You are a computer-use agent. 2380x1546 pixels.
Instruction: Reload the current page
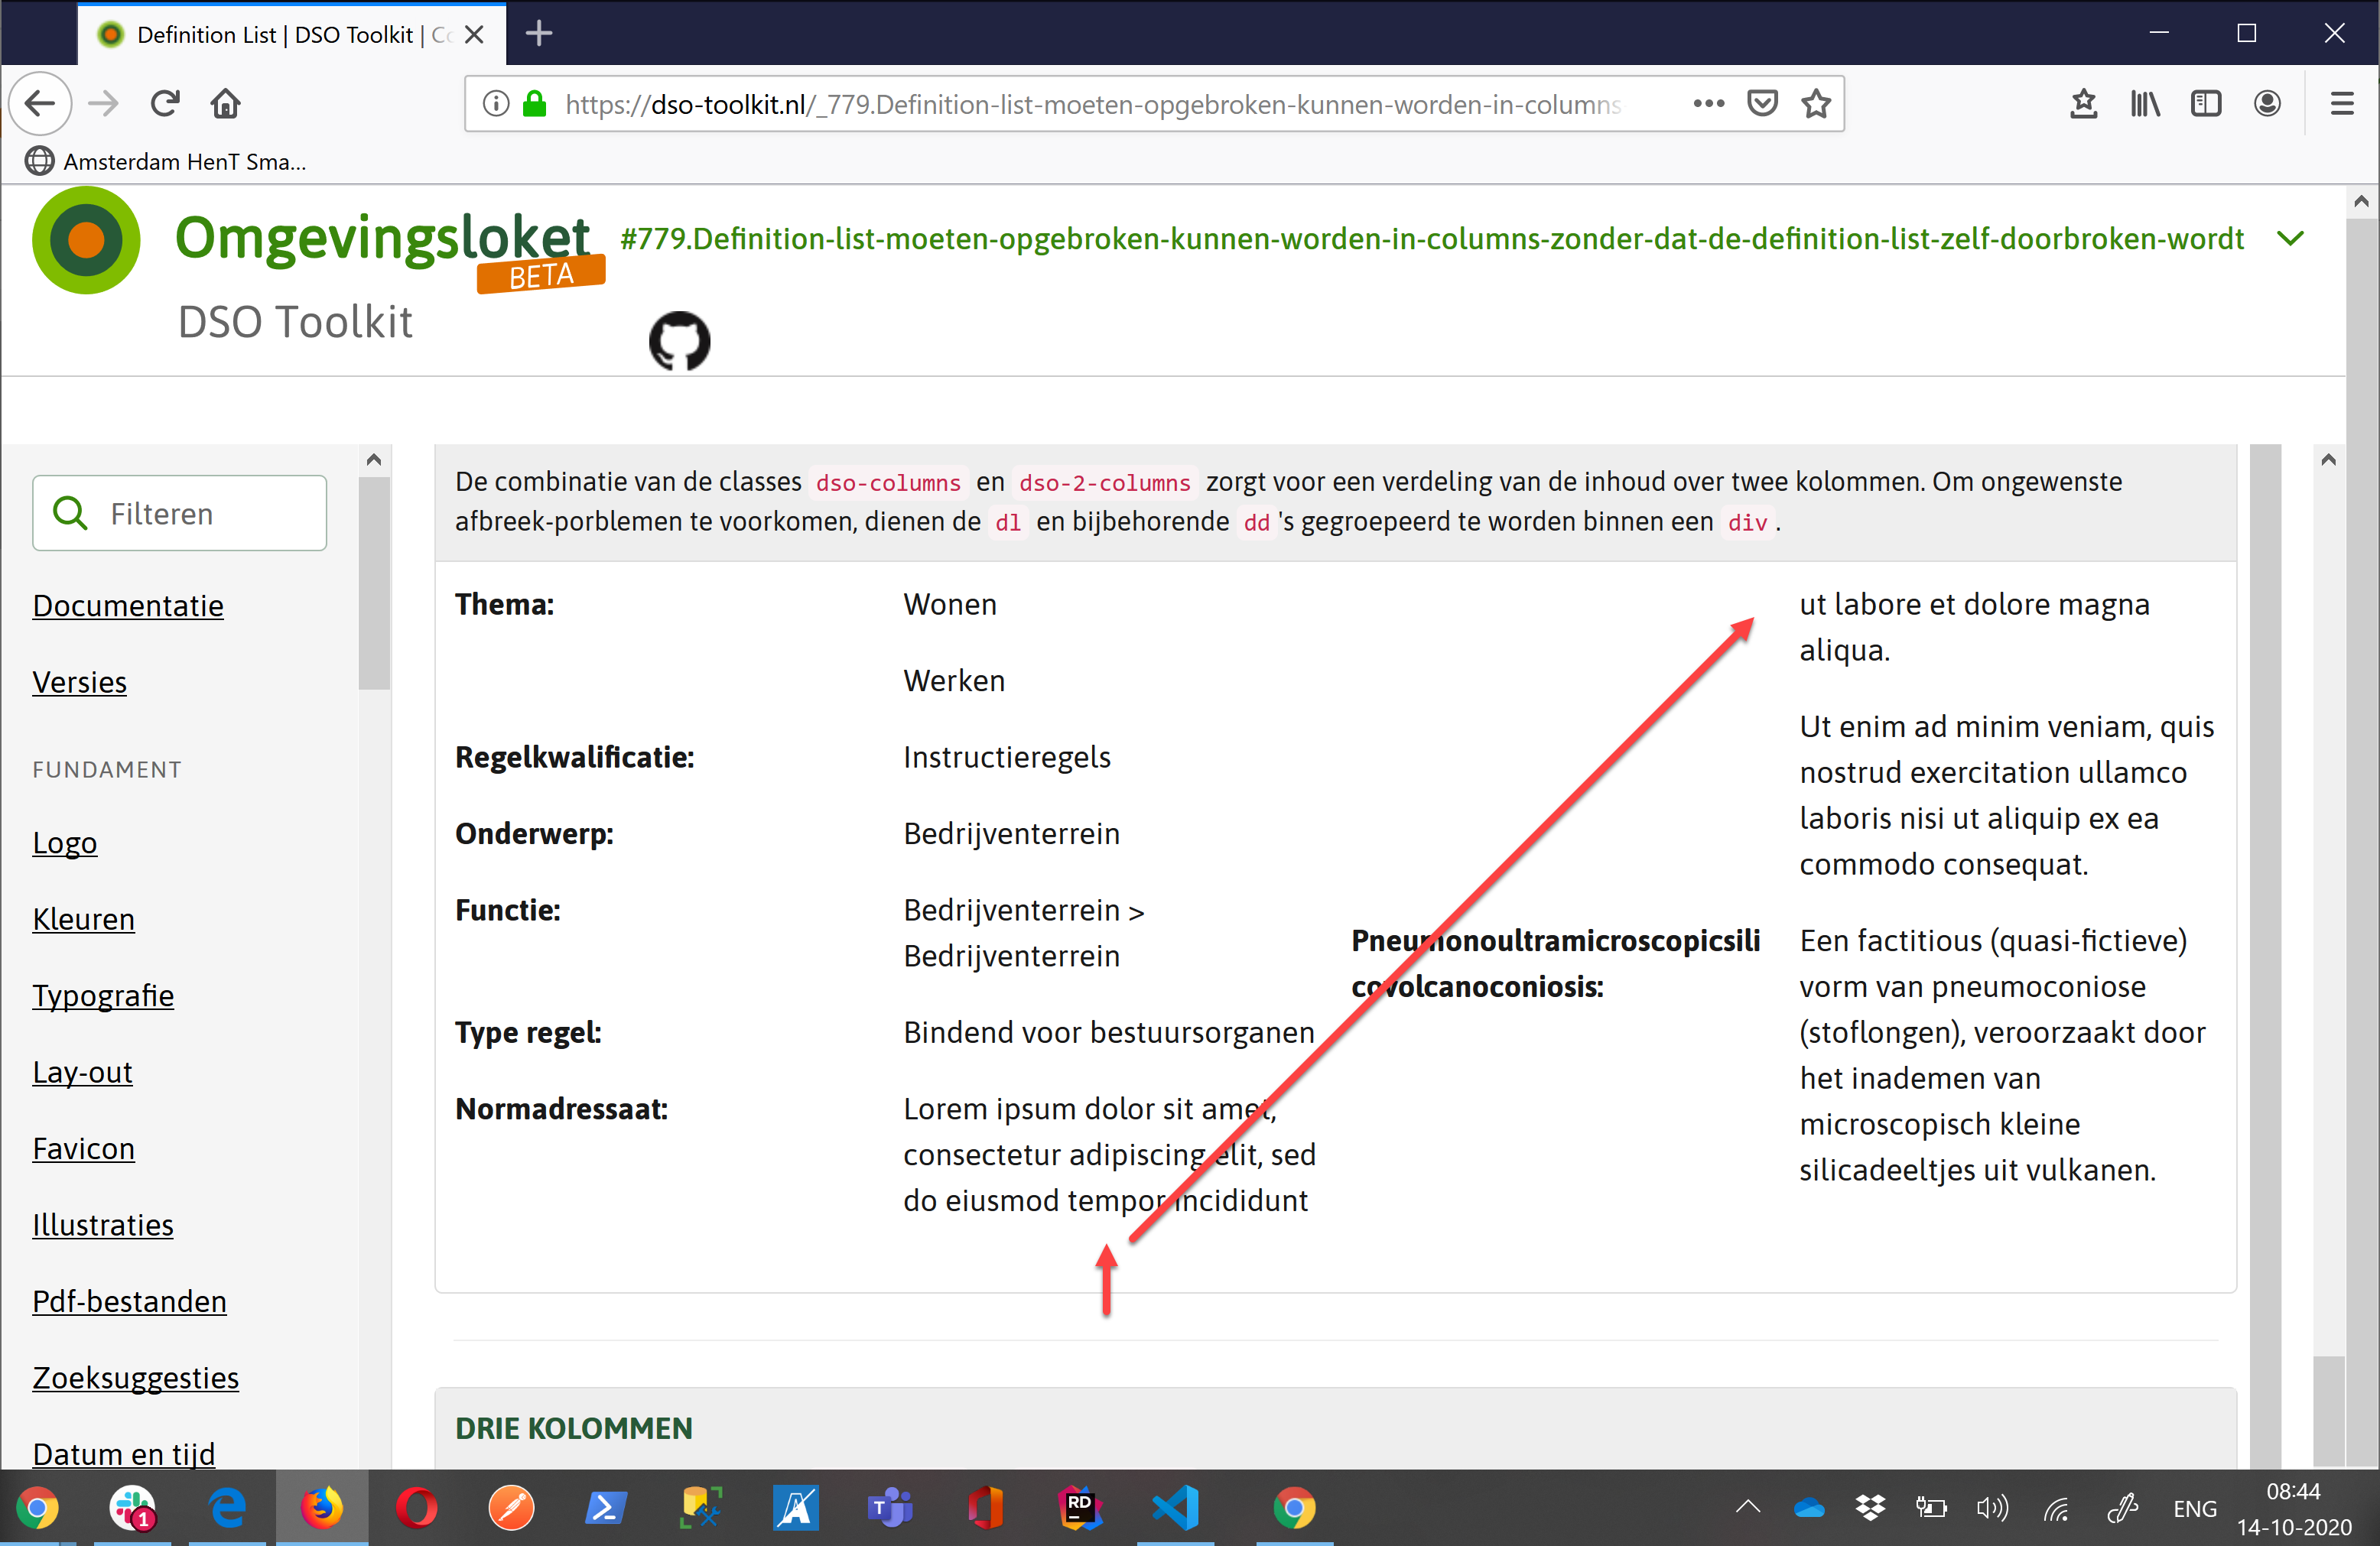[x=165, y=103]
